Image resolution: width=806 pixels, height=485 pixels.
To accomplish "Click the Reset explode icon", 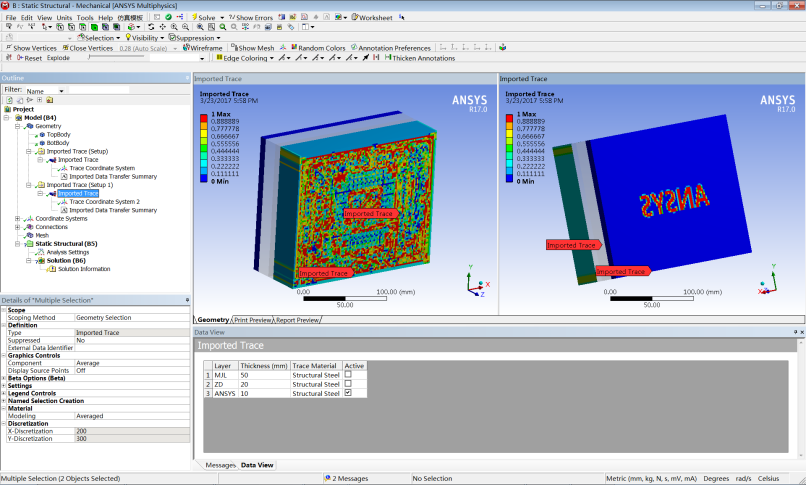I will [20, 58].
